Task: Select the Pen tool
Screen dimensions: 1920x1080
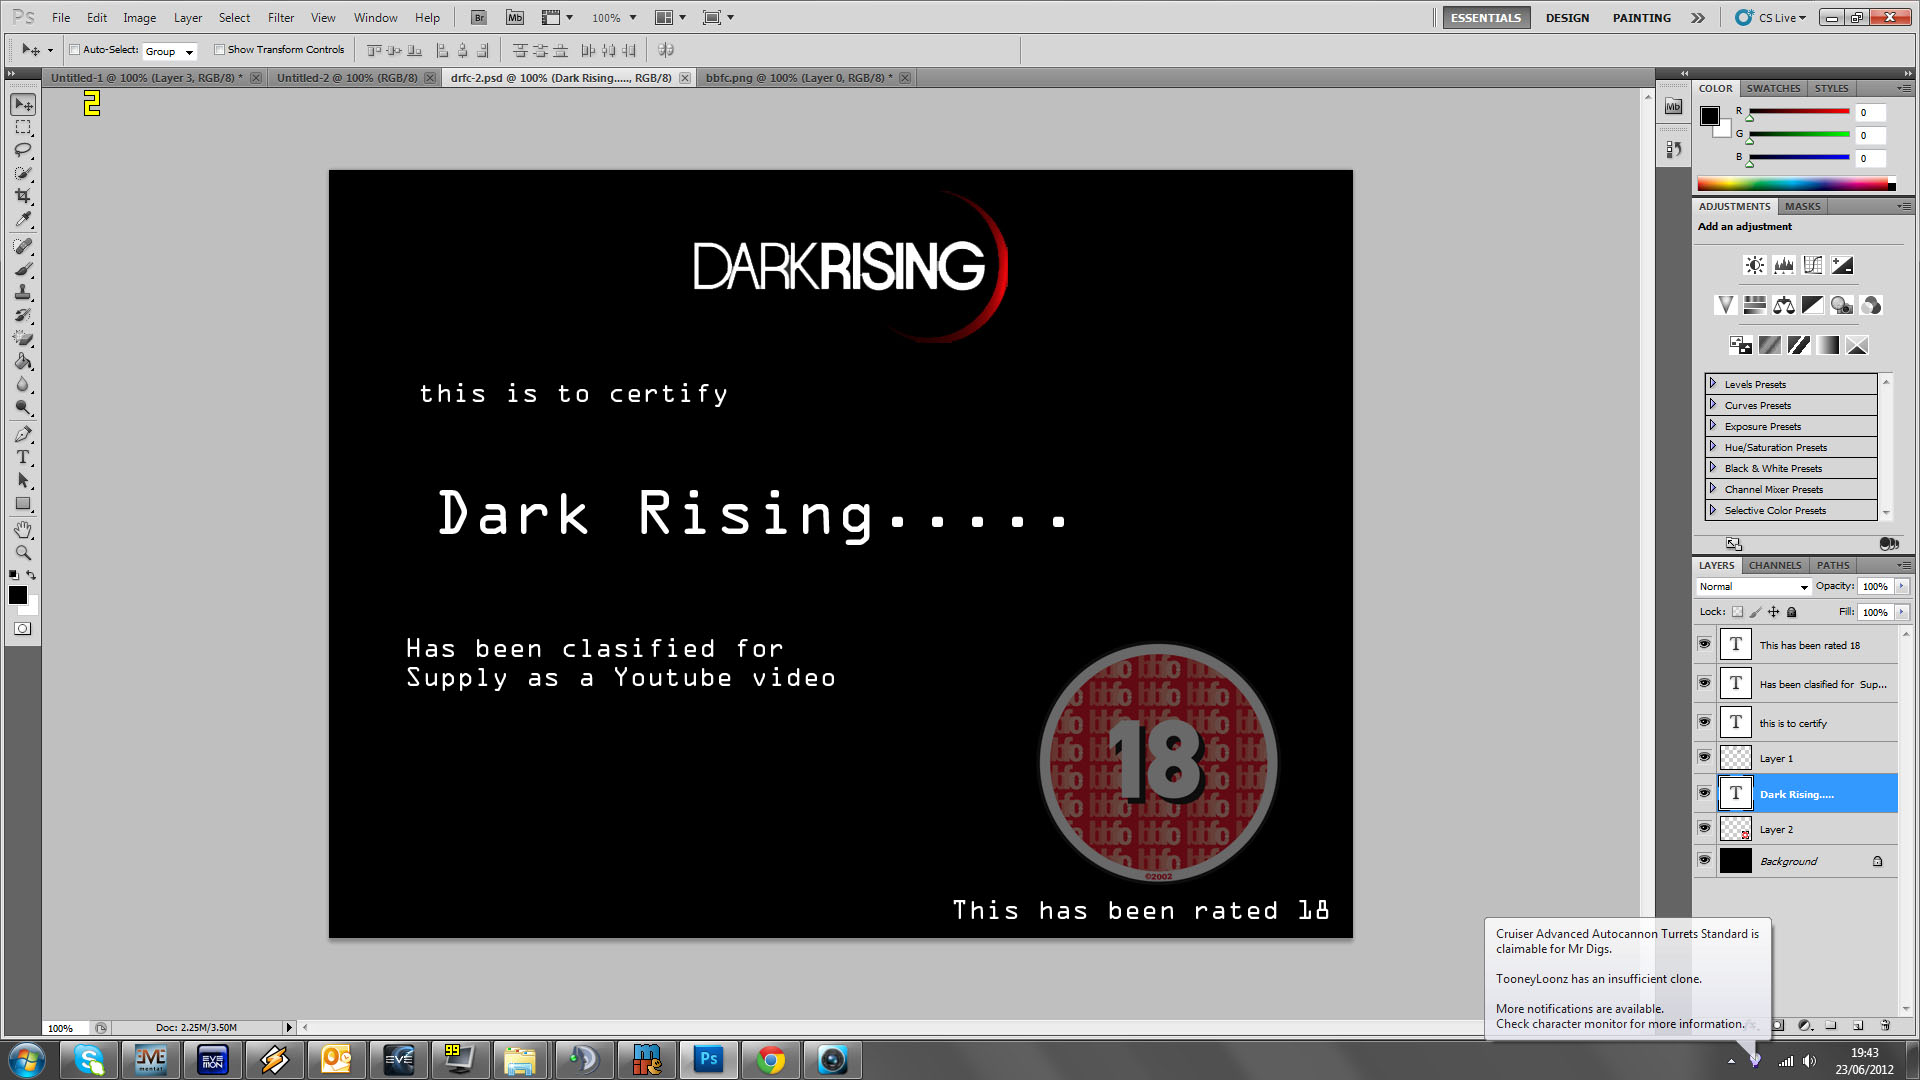Action: (23, 434)
